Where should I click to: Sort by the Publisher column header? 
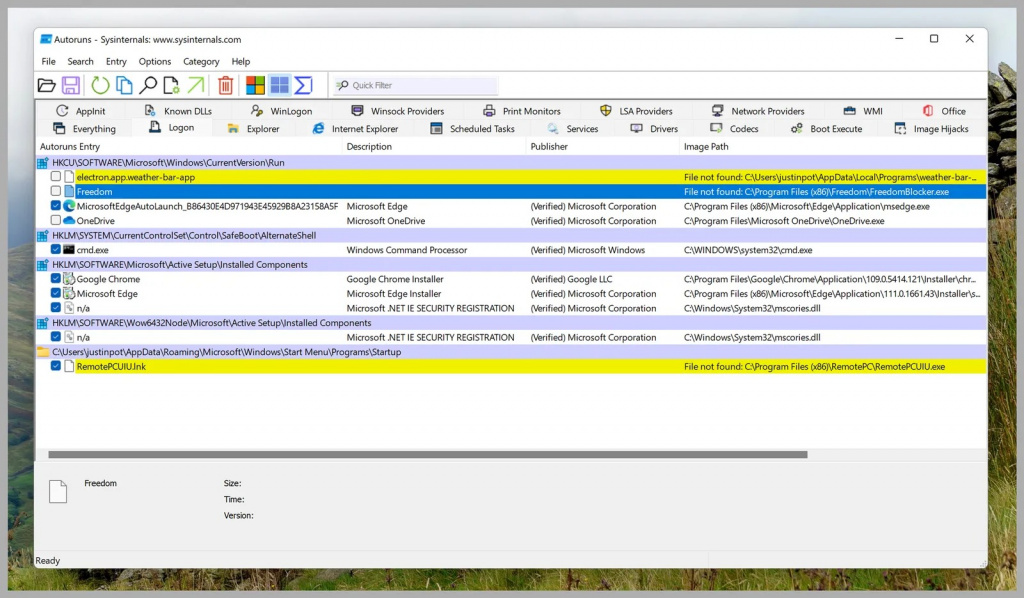[x=549, y=147]
